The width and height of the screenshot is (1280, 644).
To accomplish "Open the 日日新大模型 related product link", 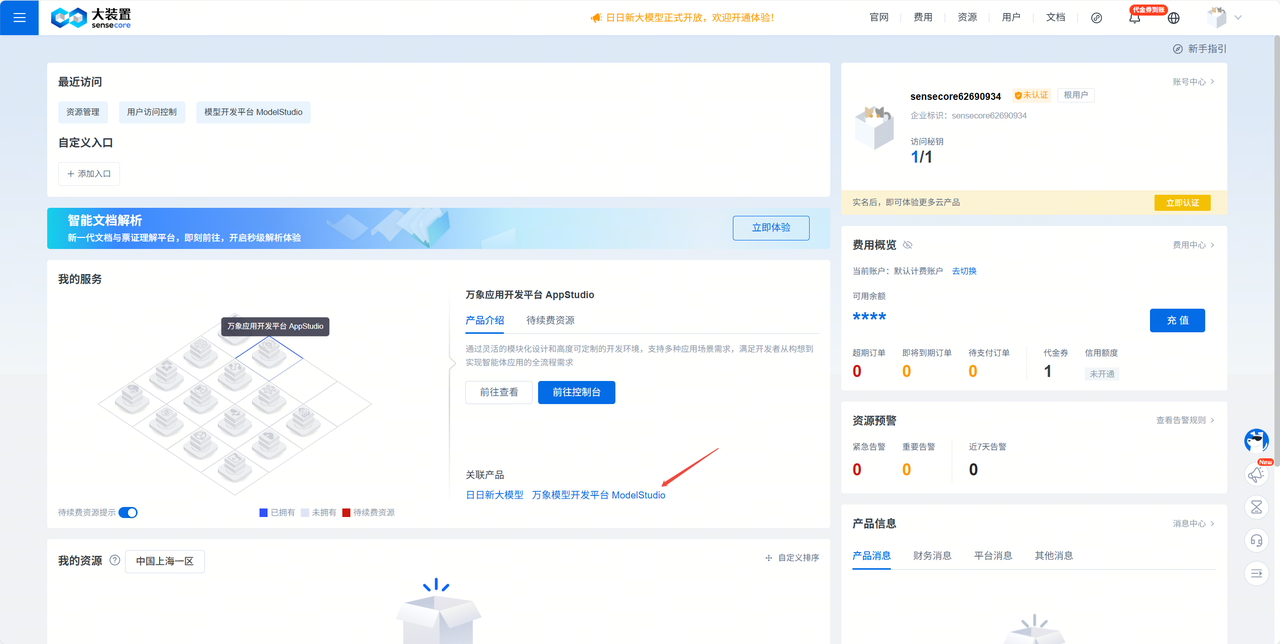I will coord(495,495).
